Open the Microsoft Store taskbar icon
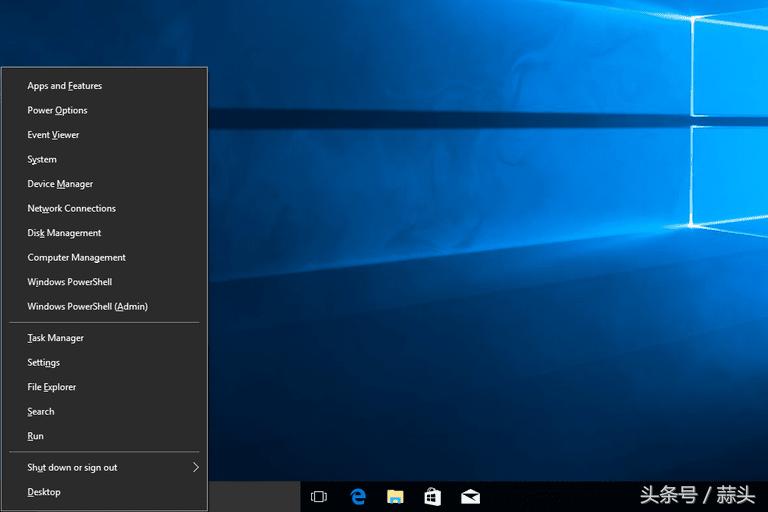Viewport: 768px width, 512px height. [x=432, y=497]
